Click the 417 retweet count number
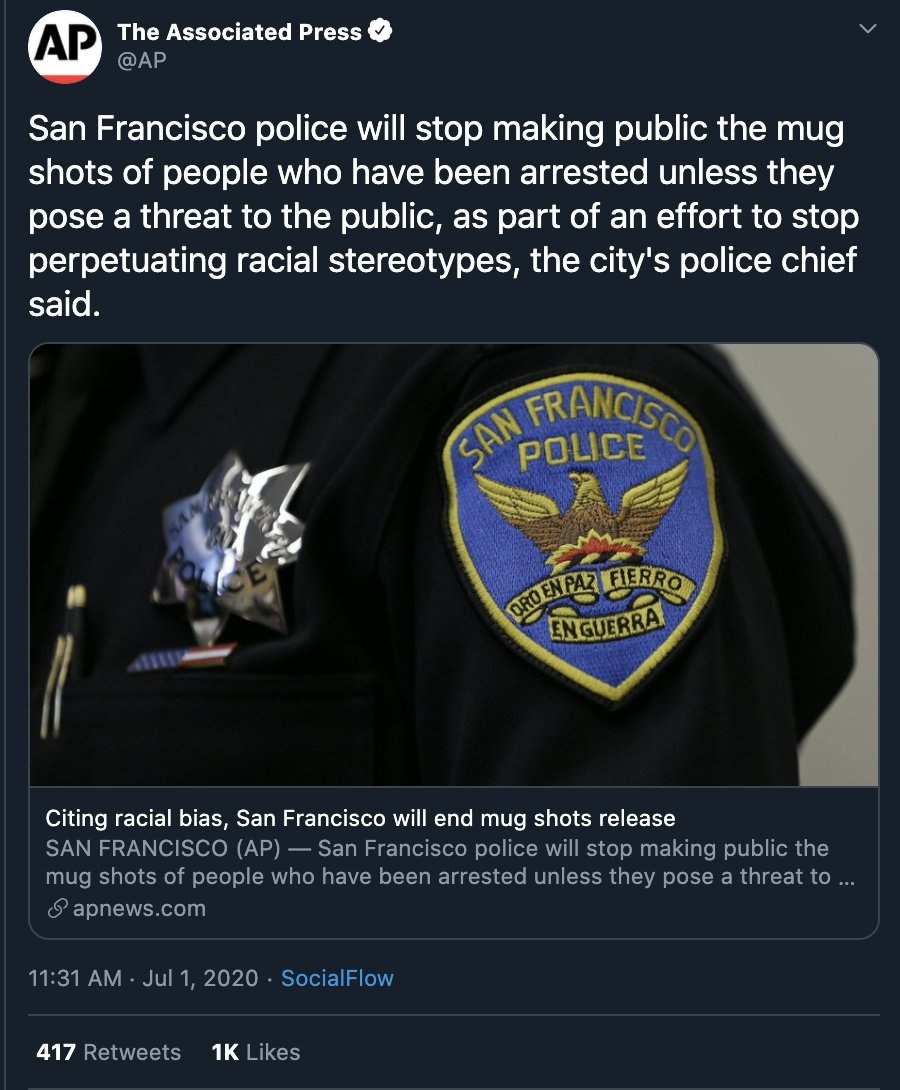This screenshot has width=900, height=1090. (x=56, y=1052)
